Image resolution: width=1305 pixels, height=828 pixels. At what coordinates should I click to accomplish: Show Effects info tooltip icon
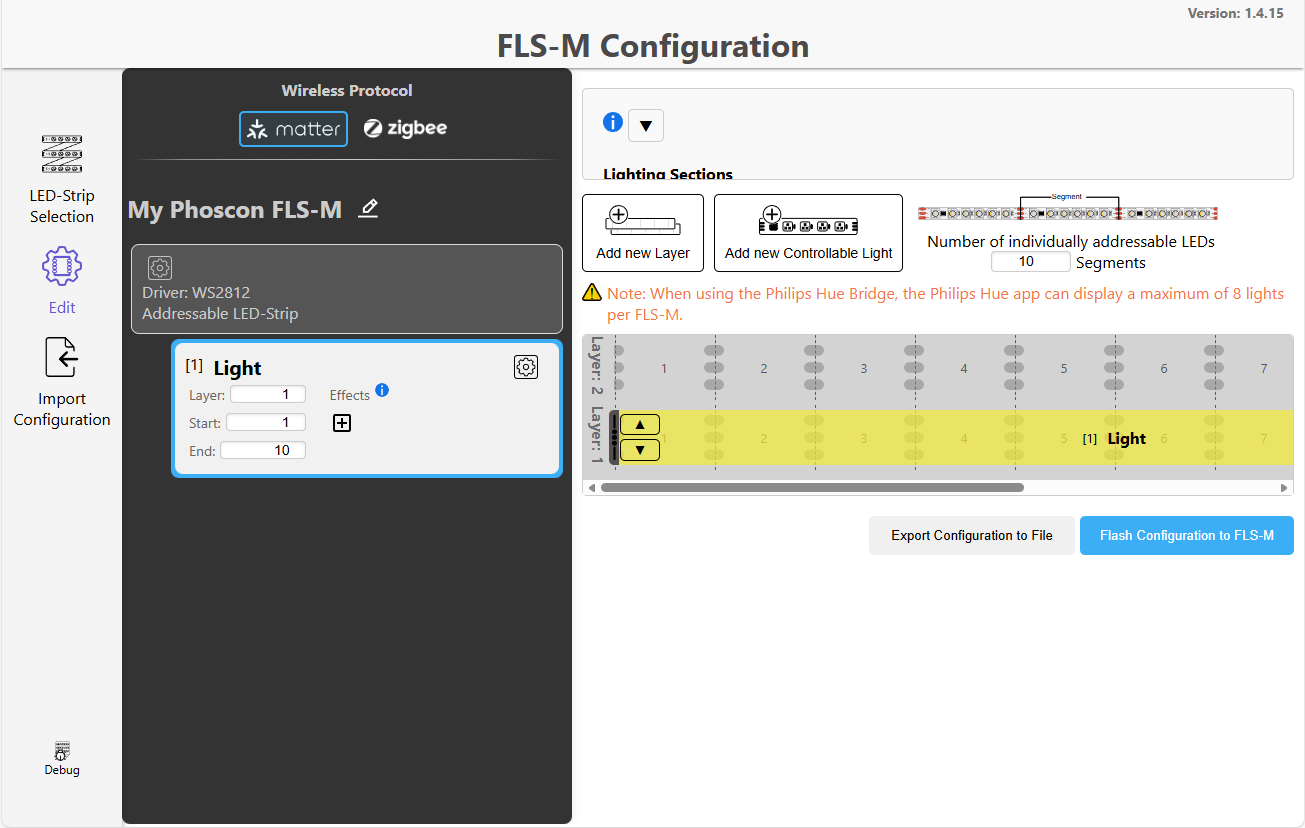coord(382,390)
